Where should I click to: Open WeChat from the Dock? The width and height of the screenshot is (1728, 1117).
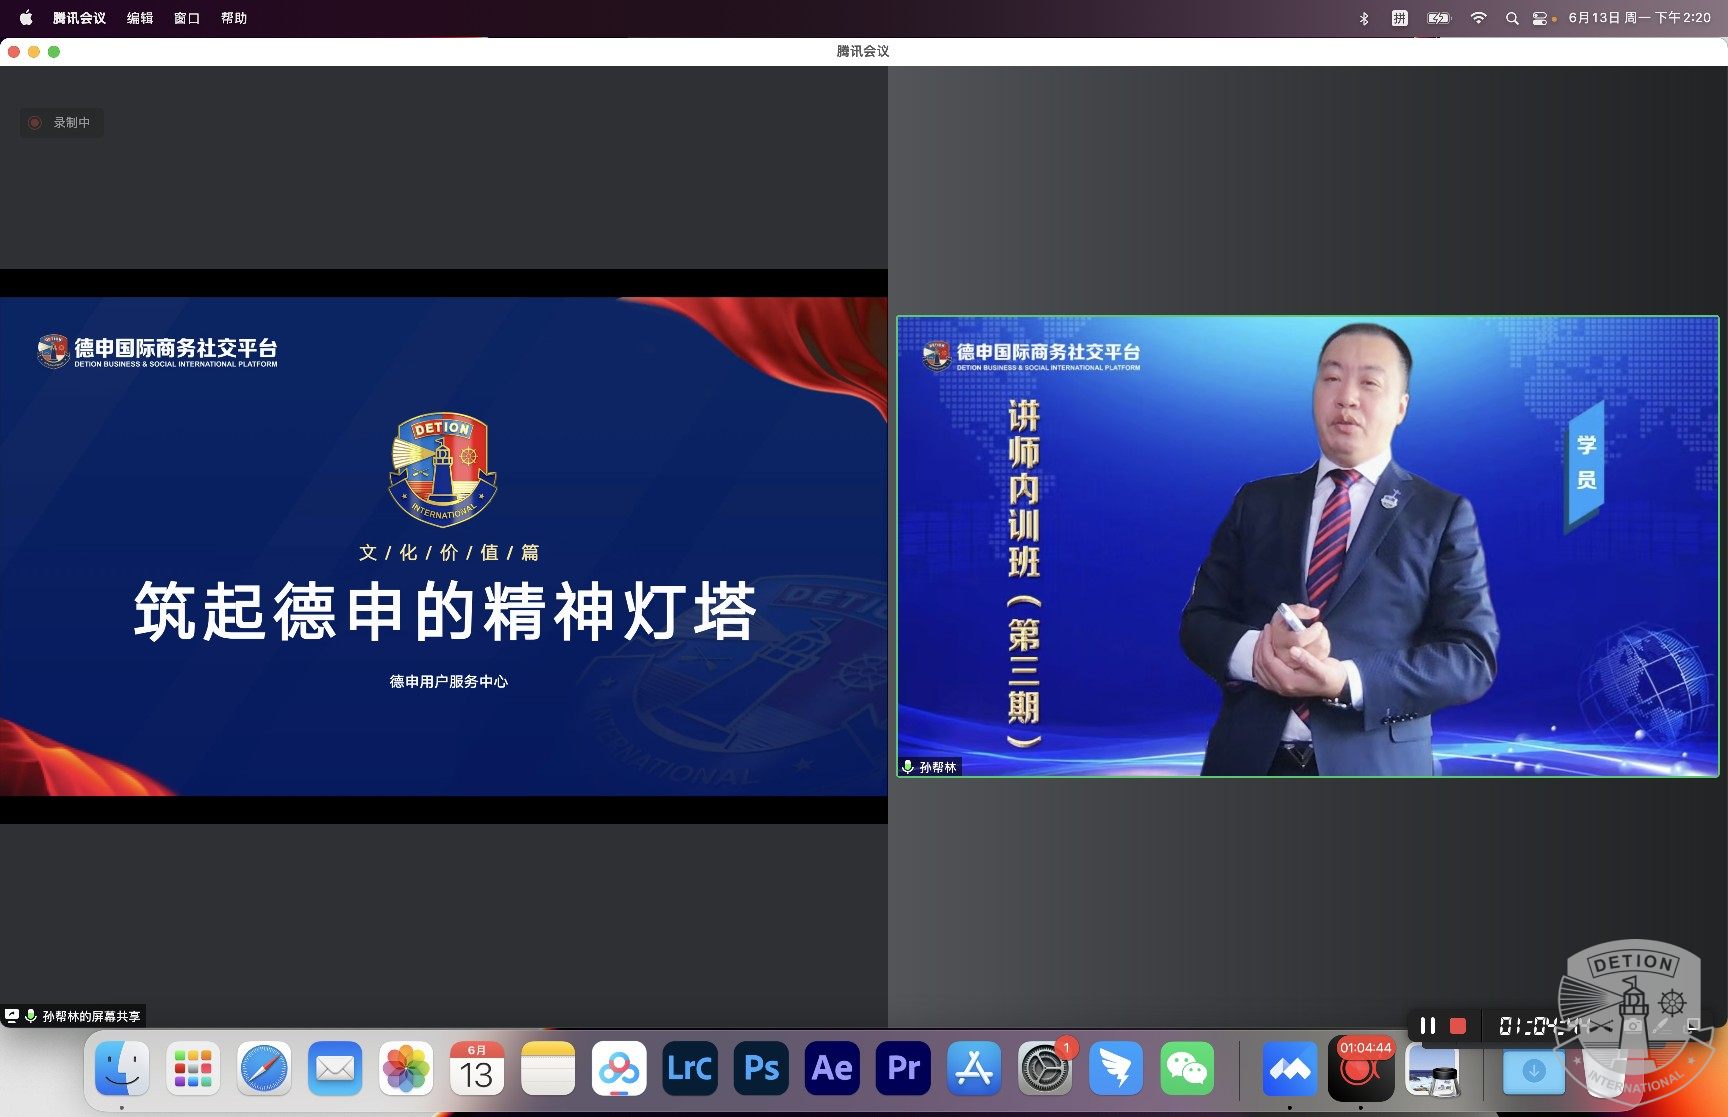pos(1187,1069)
